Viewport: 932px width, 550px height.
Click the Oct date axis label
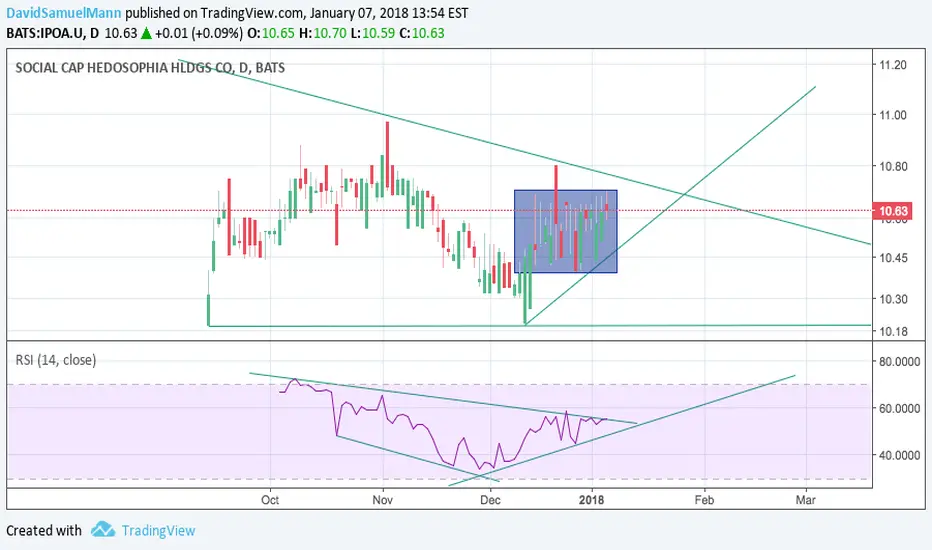[x=270, y=500]
